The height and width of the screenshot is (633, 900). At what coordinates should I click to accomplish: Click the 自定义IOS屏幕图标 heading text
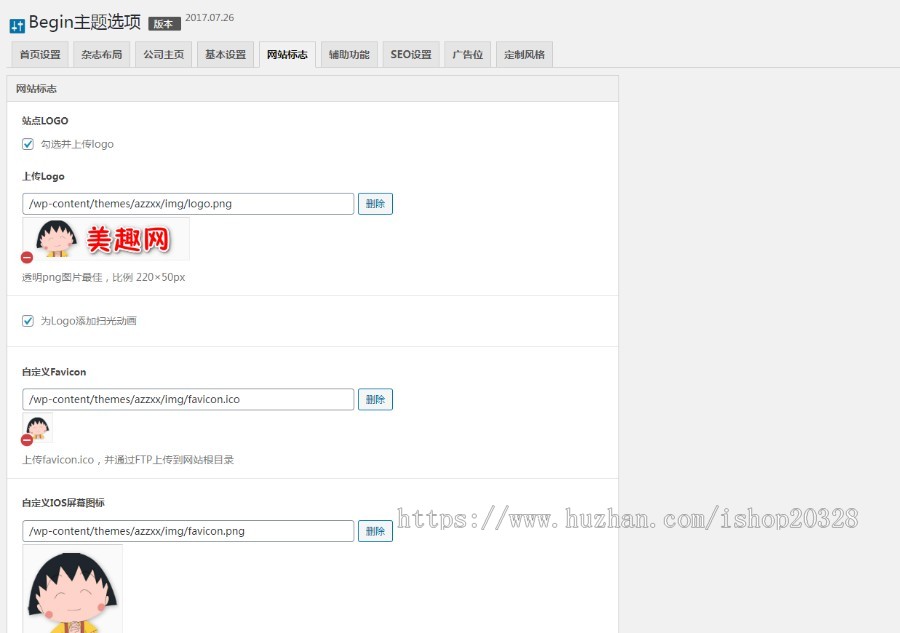click(x=63, y=503)
